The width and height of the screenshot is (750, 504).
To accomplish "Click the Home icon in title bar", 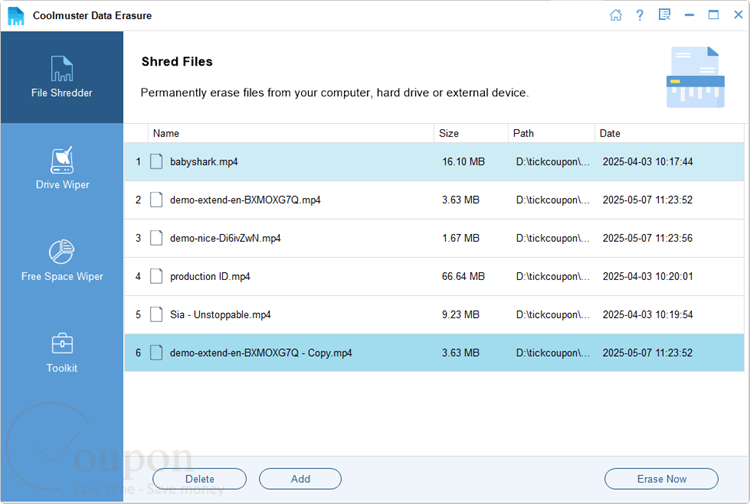I will click(616, 15).
